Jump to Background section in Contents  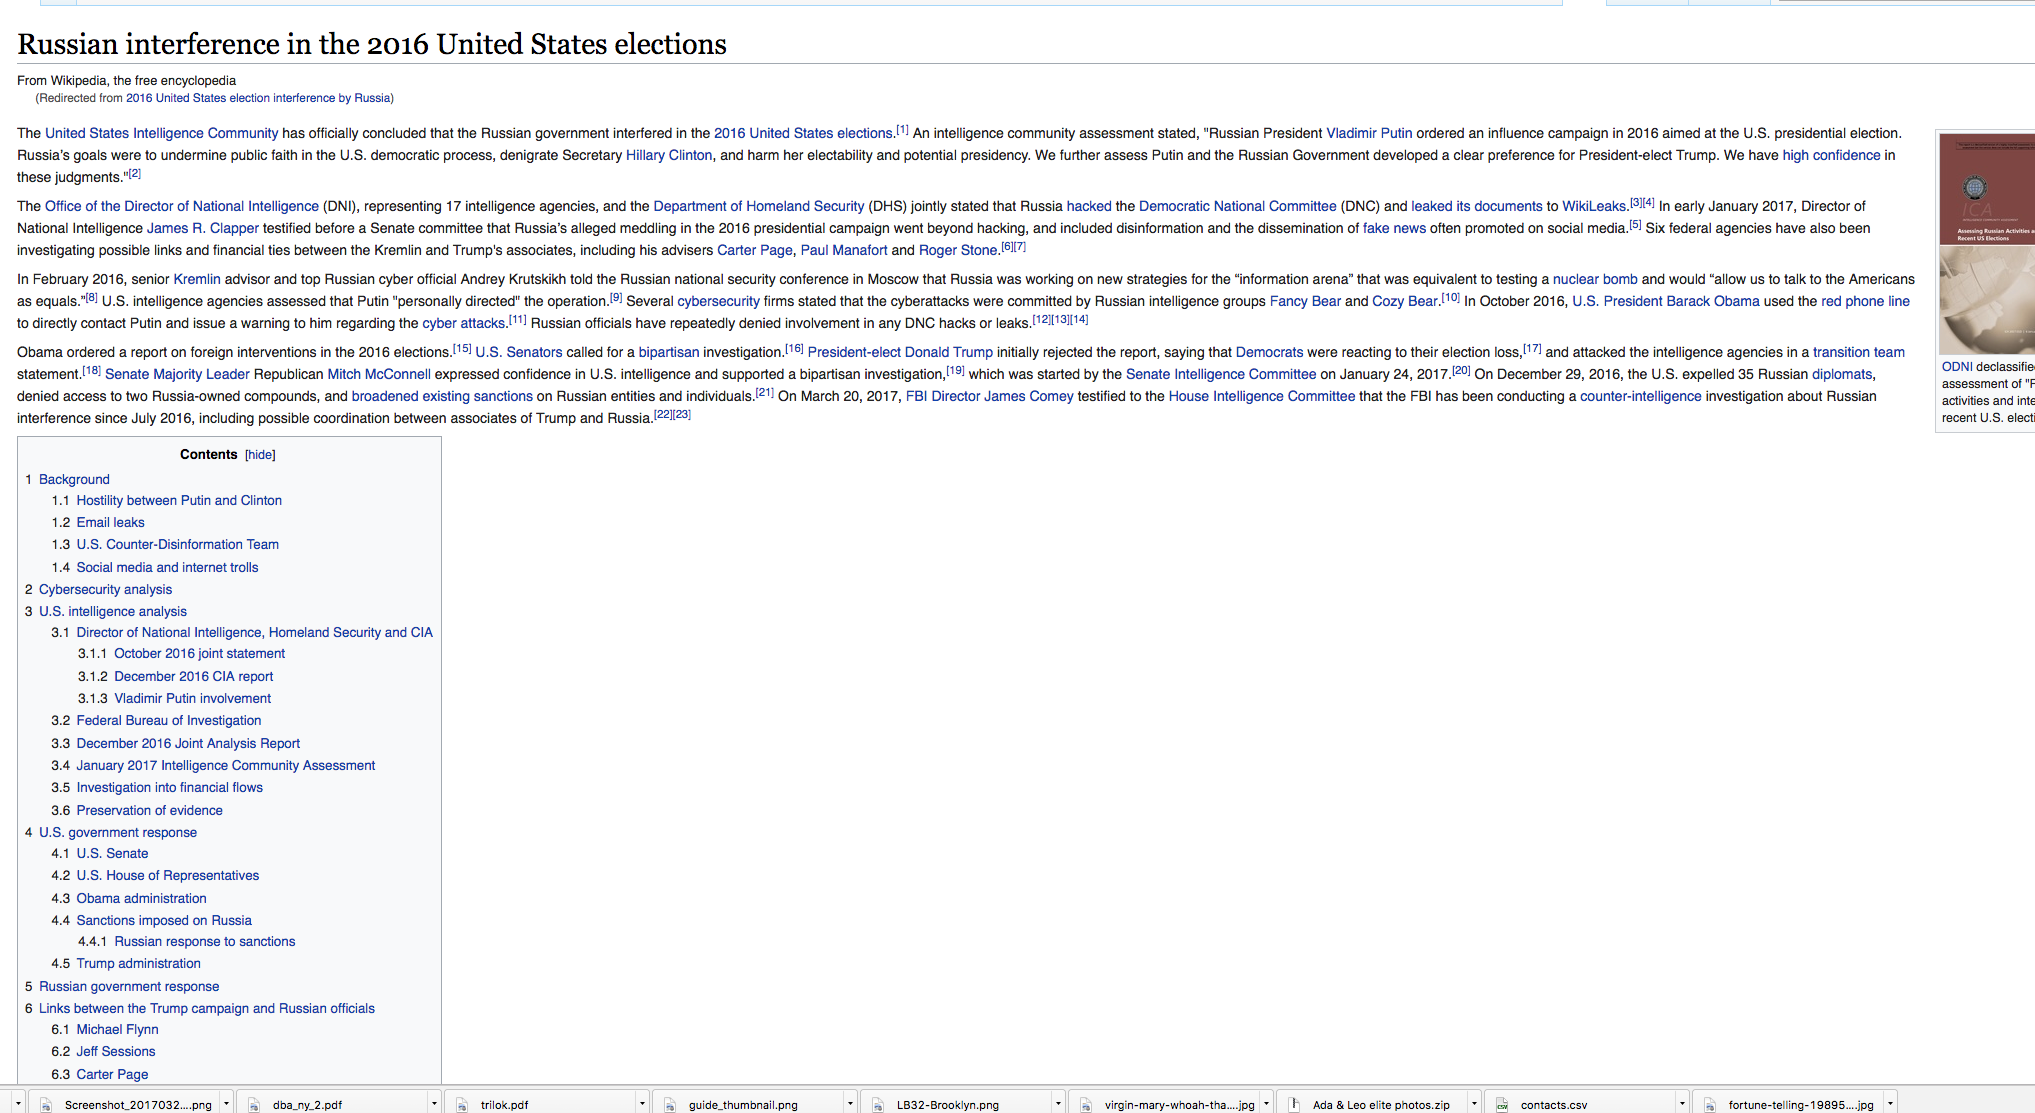tap(74, 479)
